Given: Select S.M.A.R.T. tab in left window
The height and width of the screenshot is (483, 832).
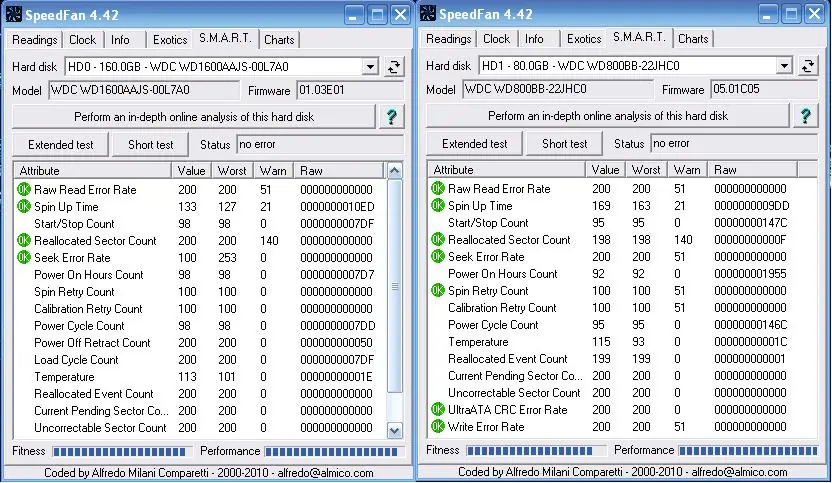Looking at the screenshot, I should point(225,38).
